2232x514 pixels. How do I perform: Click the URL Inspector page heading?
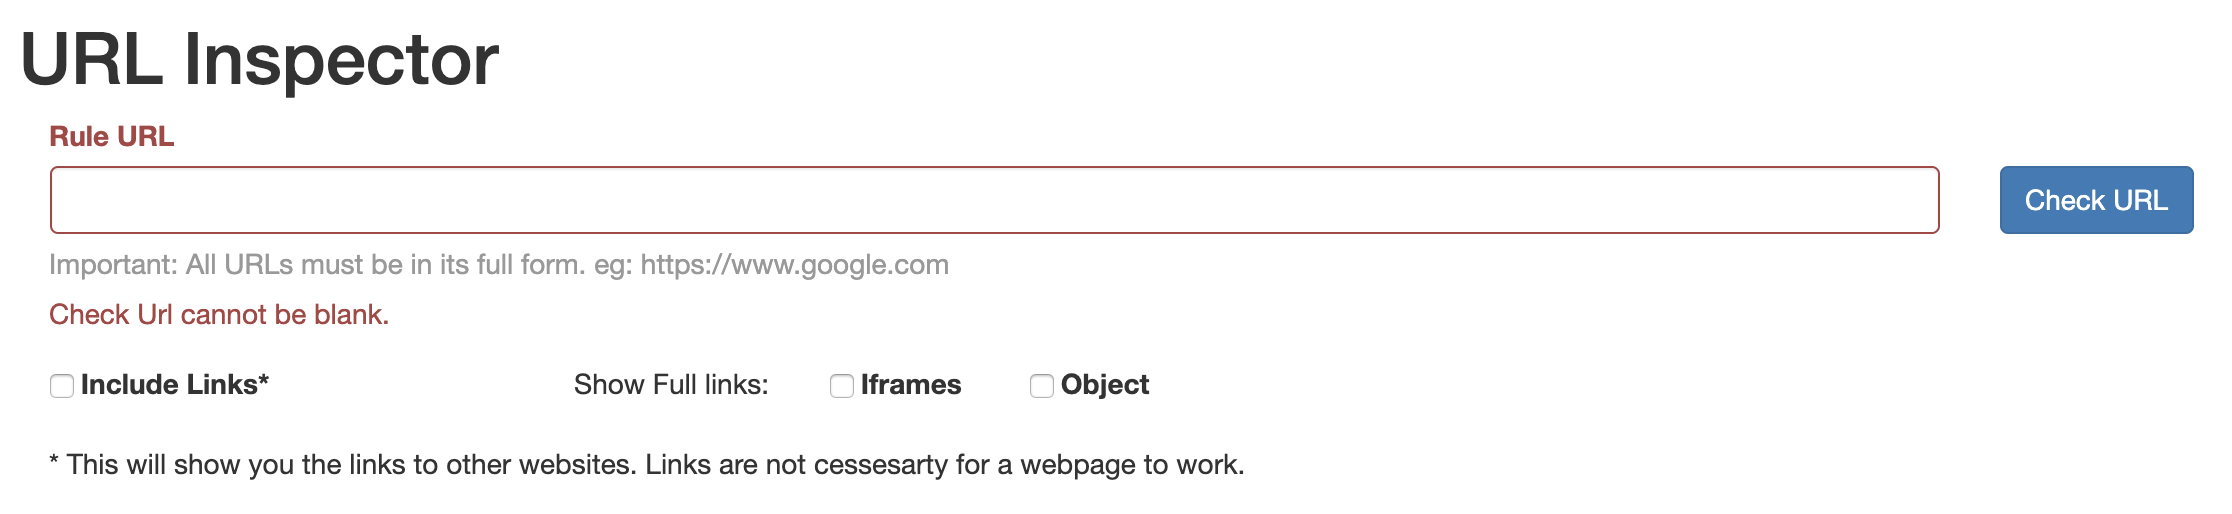point(259,60)
